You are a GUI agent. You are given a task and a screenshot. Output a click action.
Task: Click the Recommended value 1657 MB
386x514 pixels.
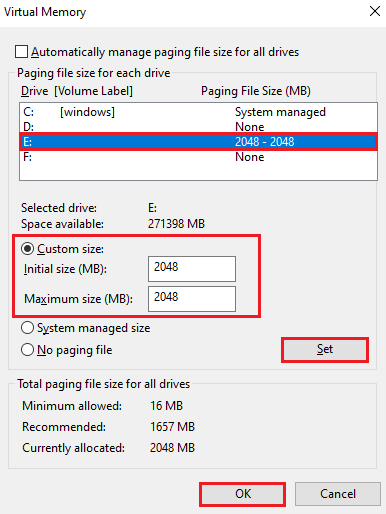(172, 427)
